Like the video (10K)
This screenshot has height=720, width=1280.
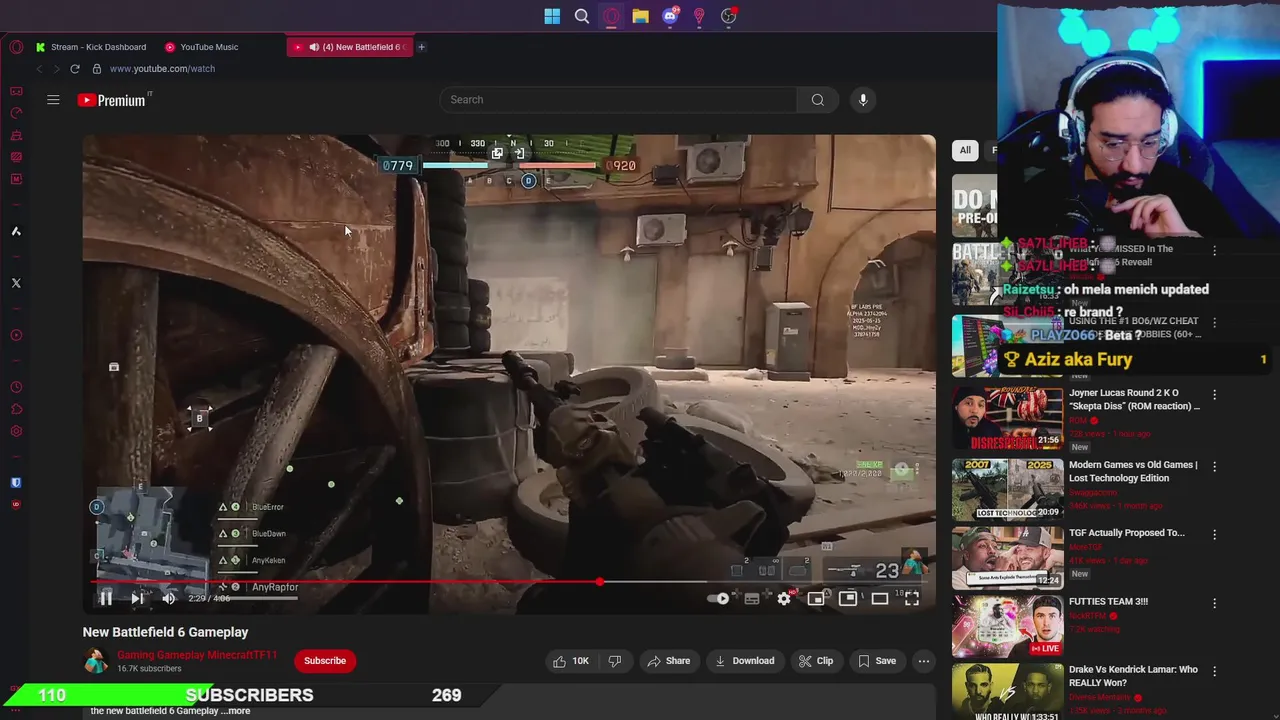571,660
